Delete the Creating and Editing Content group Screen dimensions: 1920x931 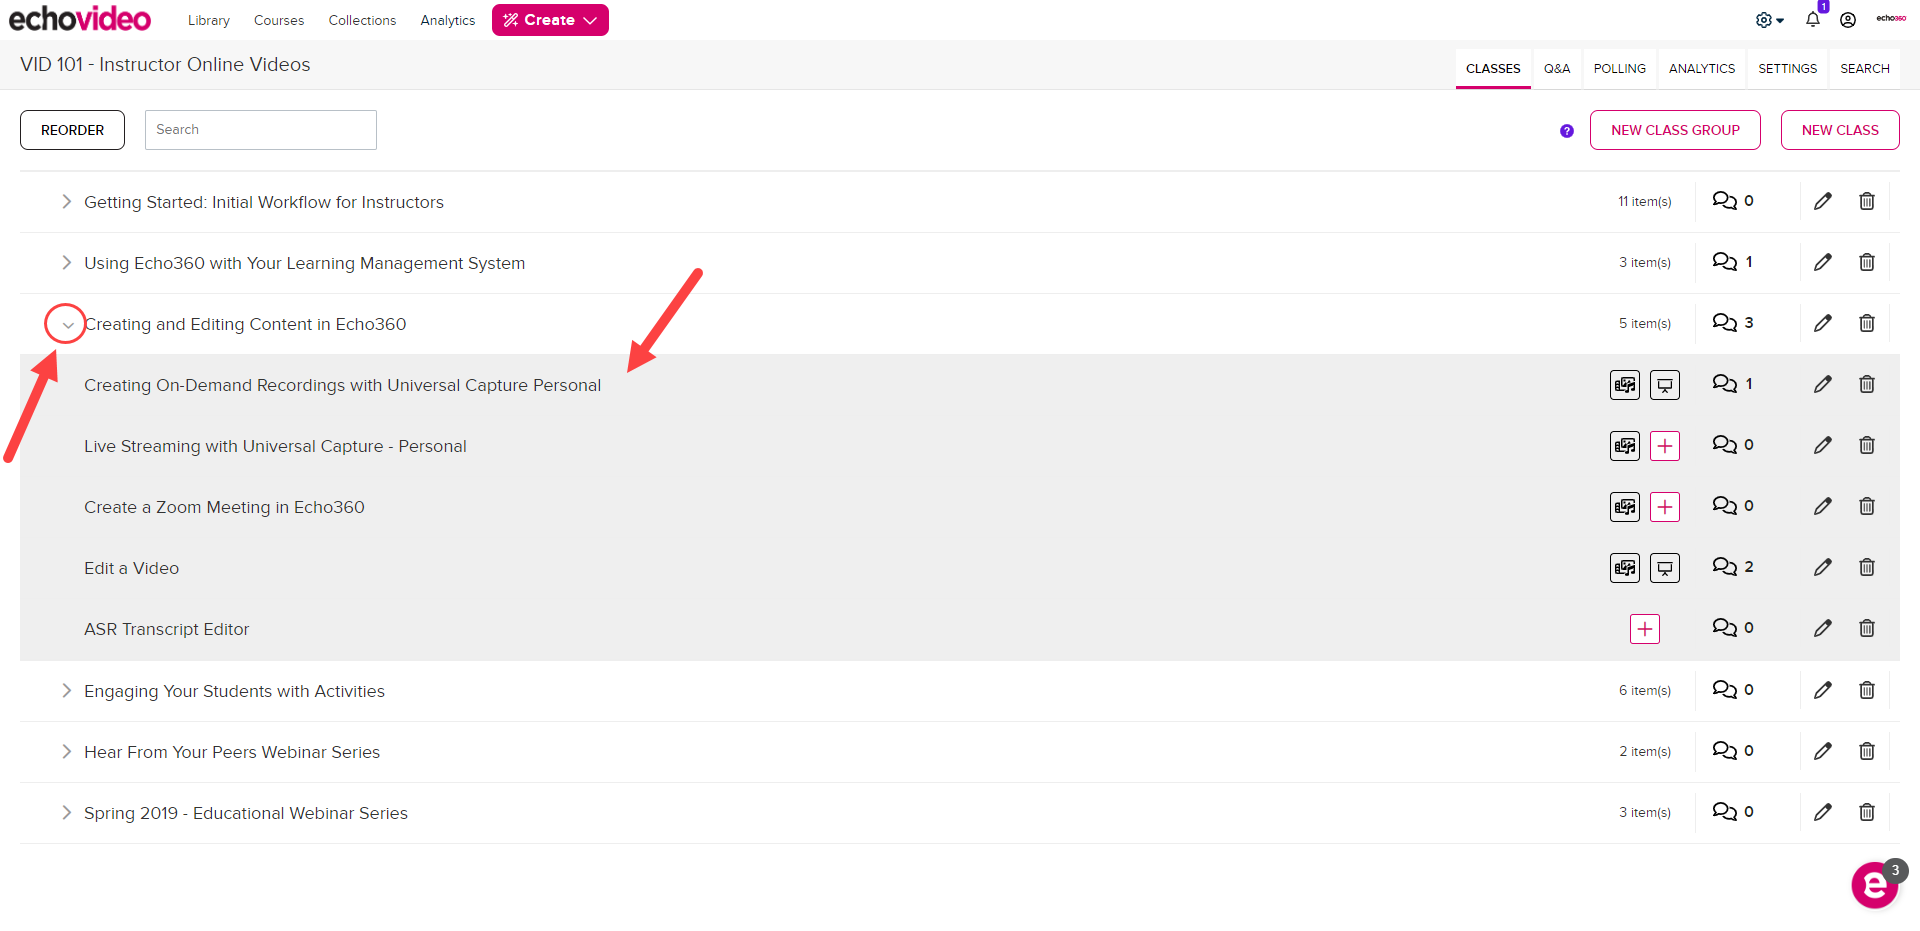pos(1867,323)
